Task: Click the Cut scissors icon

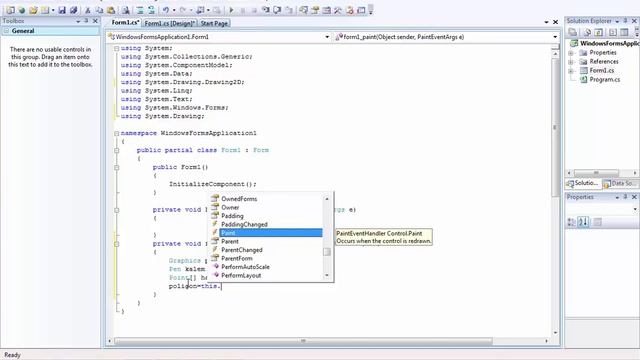Action: (88, 10)
